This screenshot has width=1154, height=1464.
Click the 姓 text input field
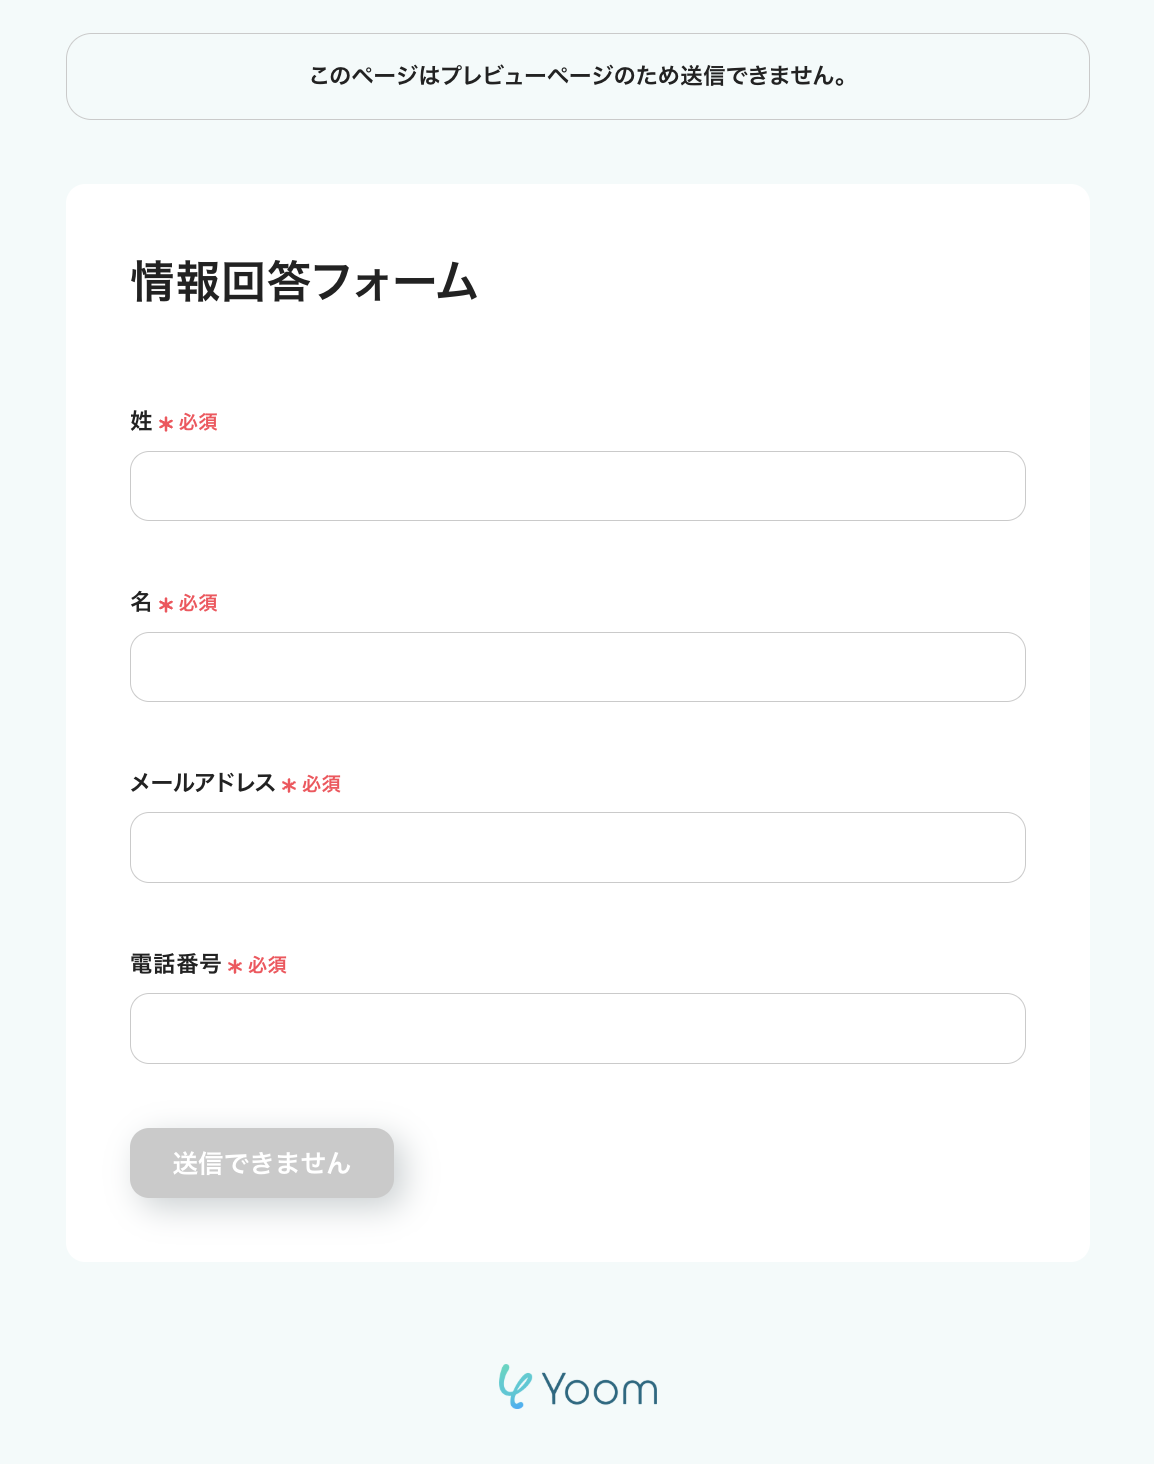pyautogui.click(x=577, y=486)
